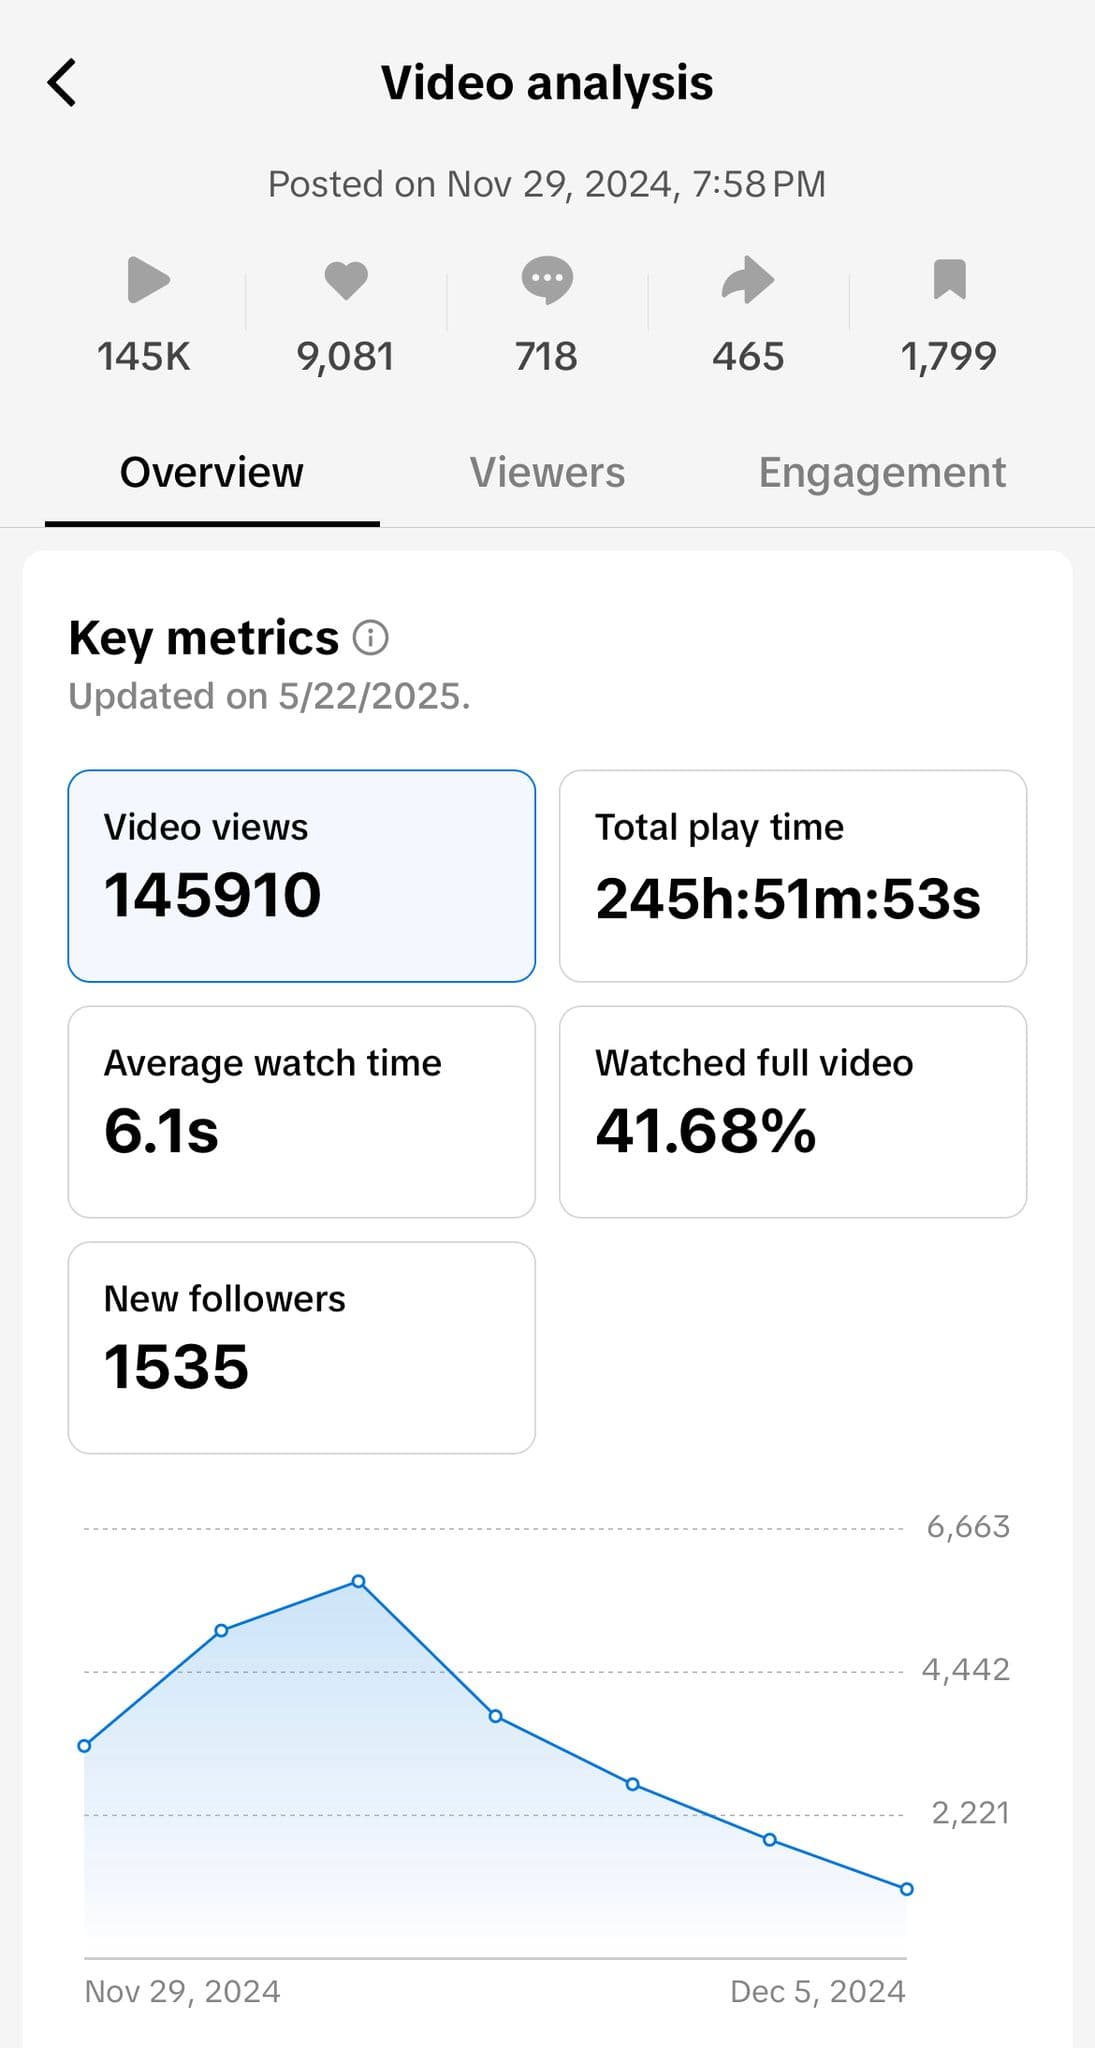Select the New followers metric card
Viewport: 1095px width, 2048px height.
[x=302, y=1345]
